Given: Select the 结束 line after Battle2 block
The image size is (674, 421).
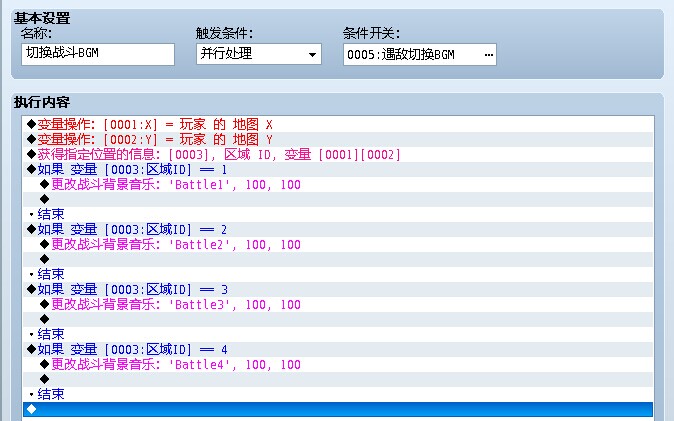Looking at the screenshot, I should pyautogui.click(x=338, y=275).
